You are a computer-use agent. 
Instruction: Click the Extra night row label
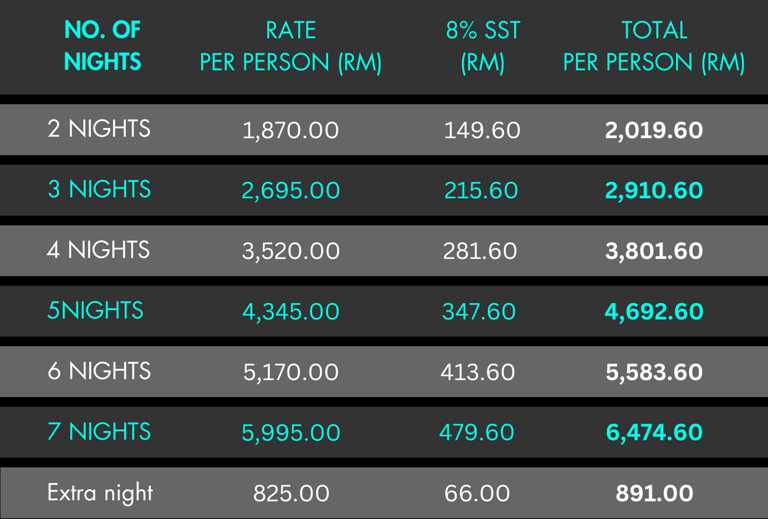point(100,492)
